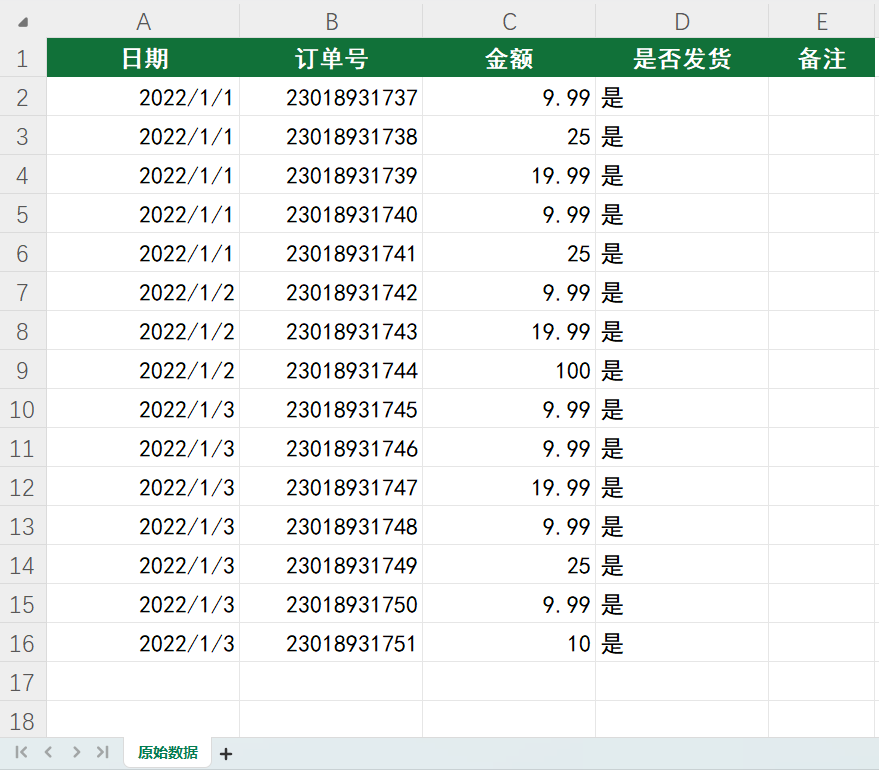Select order number 23018931747 cell

click(x=331, y=487)
